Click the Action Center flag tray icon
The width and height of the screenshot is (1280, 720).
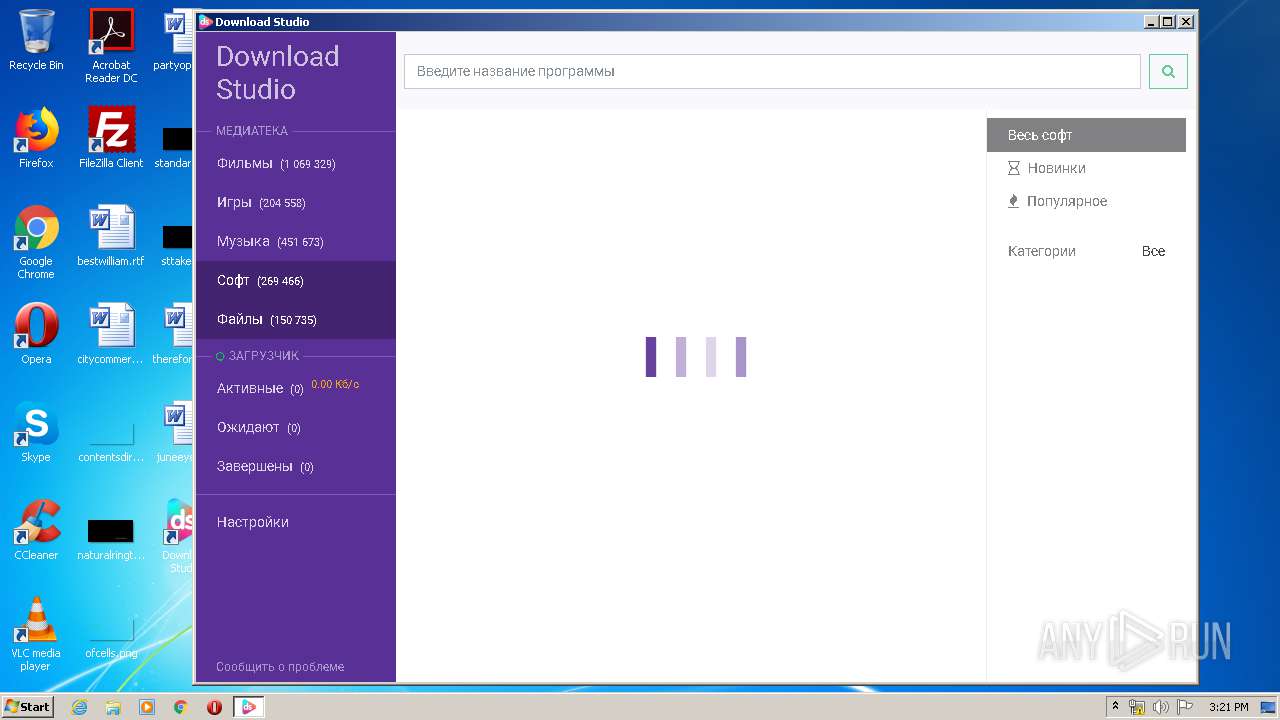1184,707
